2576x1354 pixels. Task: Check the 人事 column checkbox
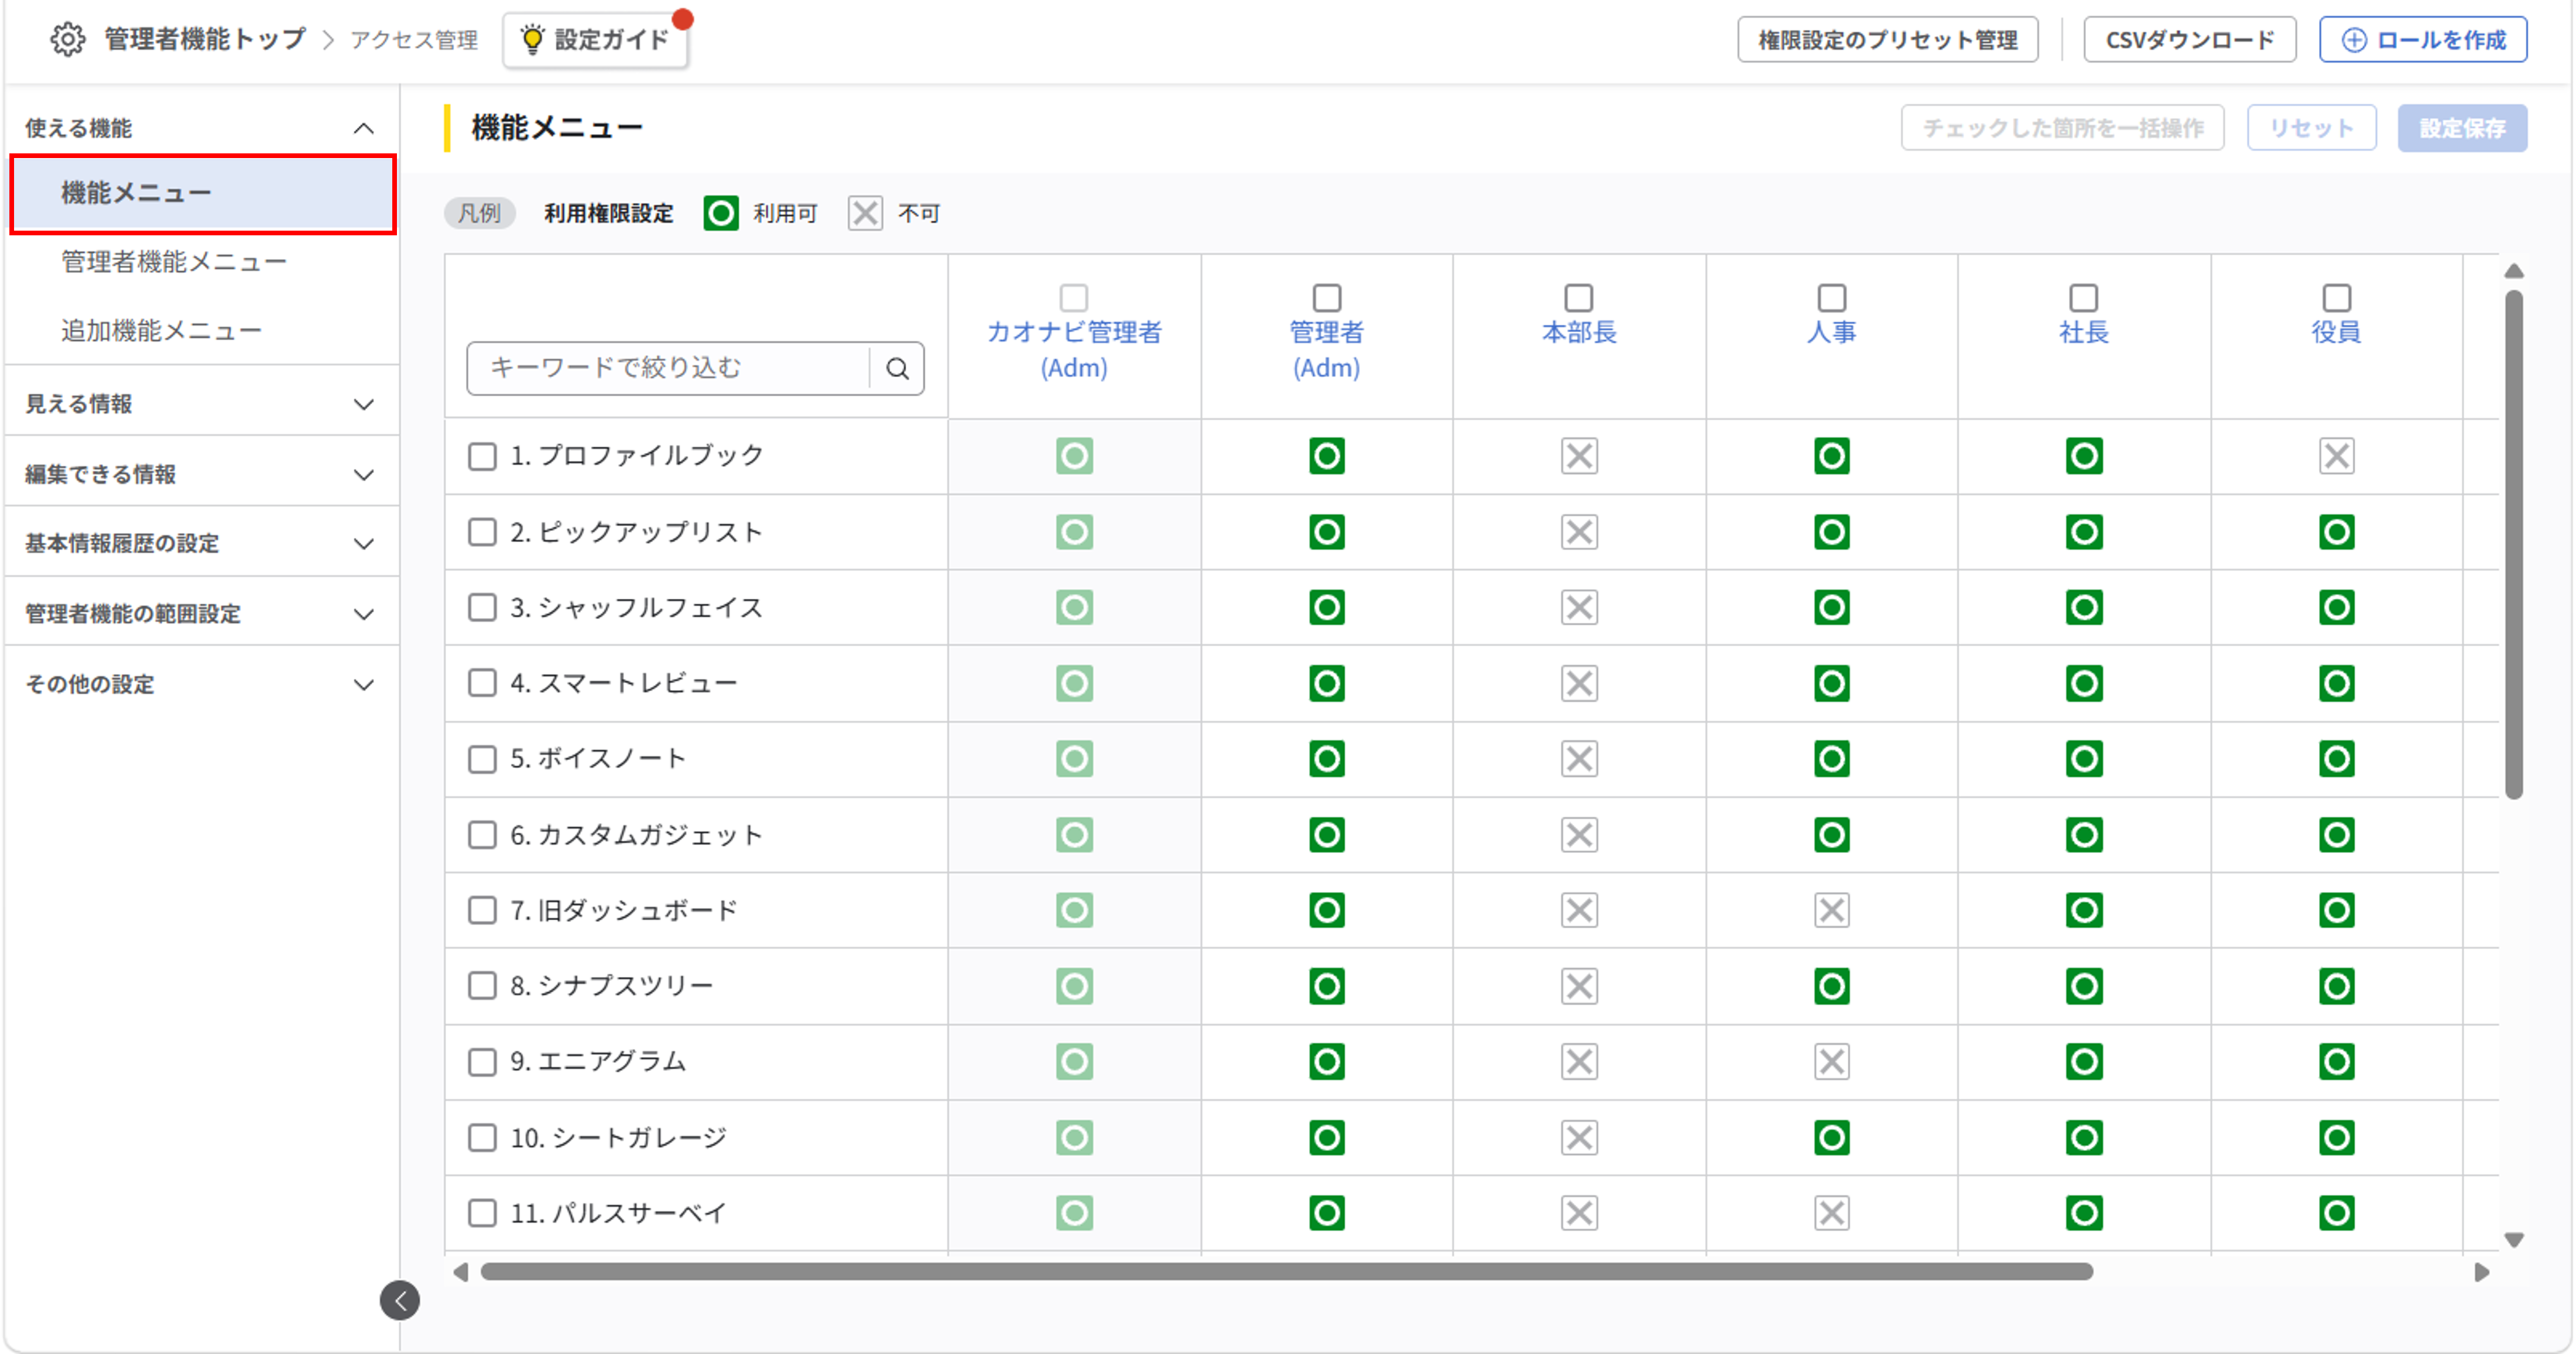(x=1831, y=298)
